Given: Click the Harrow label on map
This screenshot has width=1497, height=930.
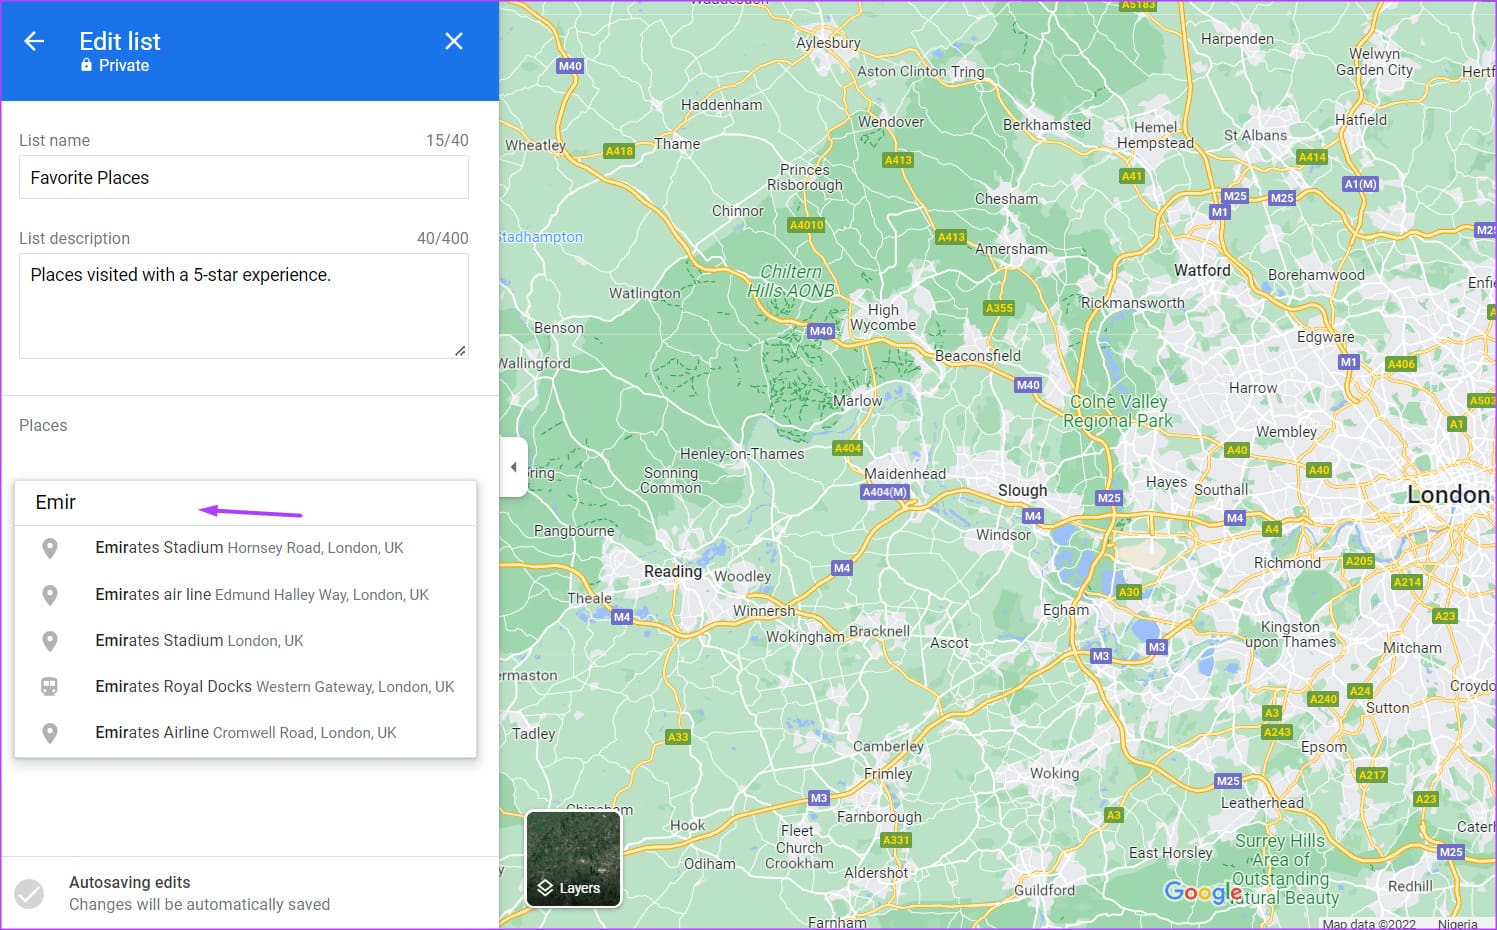Looking at the screenshot, I should [x=1253, y=388].
